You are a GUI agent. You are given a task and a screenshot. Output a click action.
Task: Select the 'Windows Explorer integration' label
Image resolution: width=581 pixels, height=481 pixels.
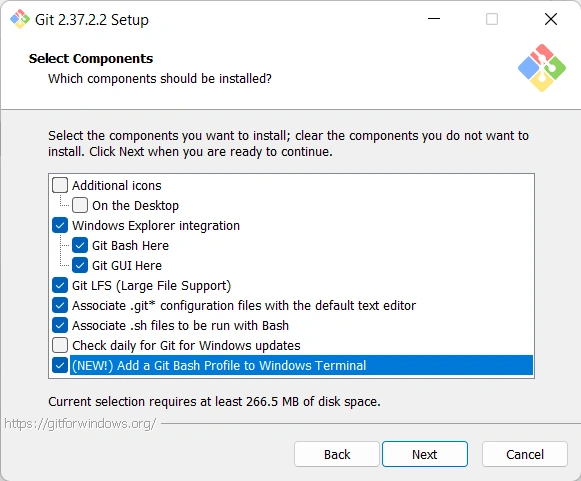[x=156, y=225]
